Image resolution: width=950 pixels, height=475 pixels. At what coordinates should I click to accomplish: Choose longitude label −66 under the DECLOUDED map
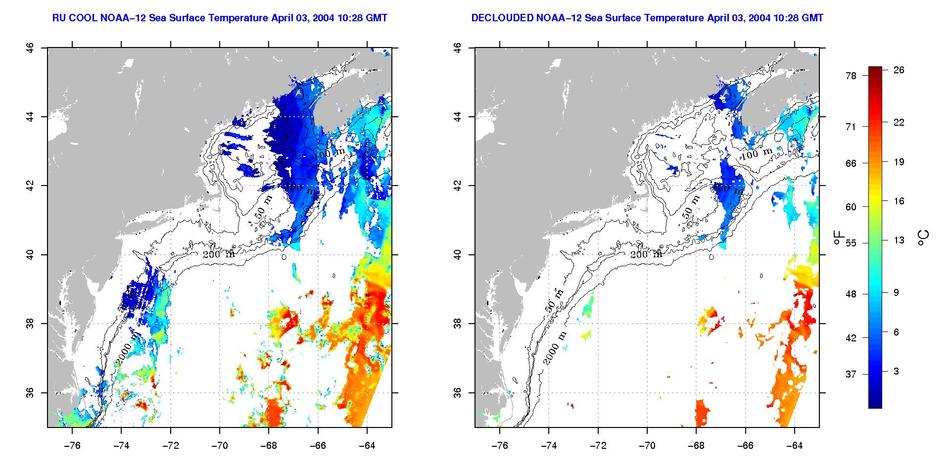coord(745,446)
